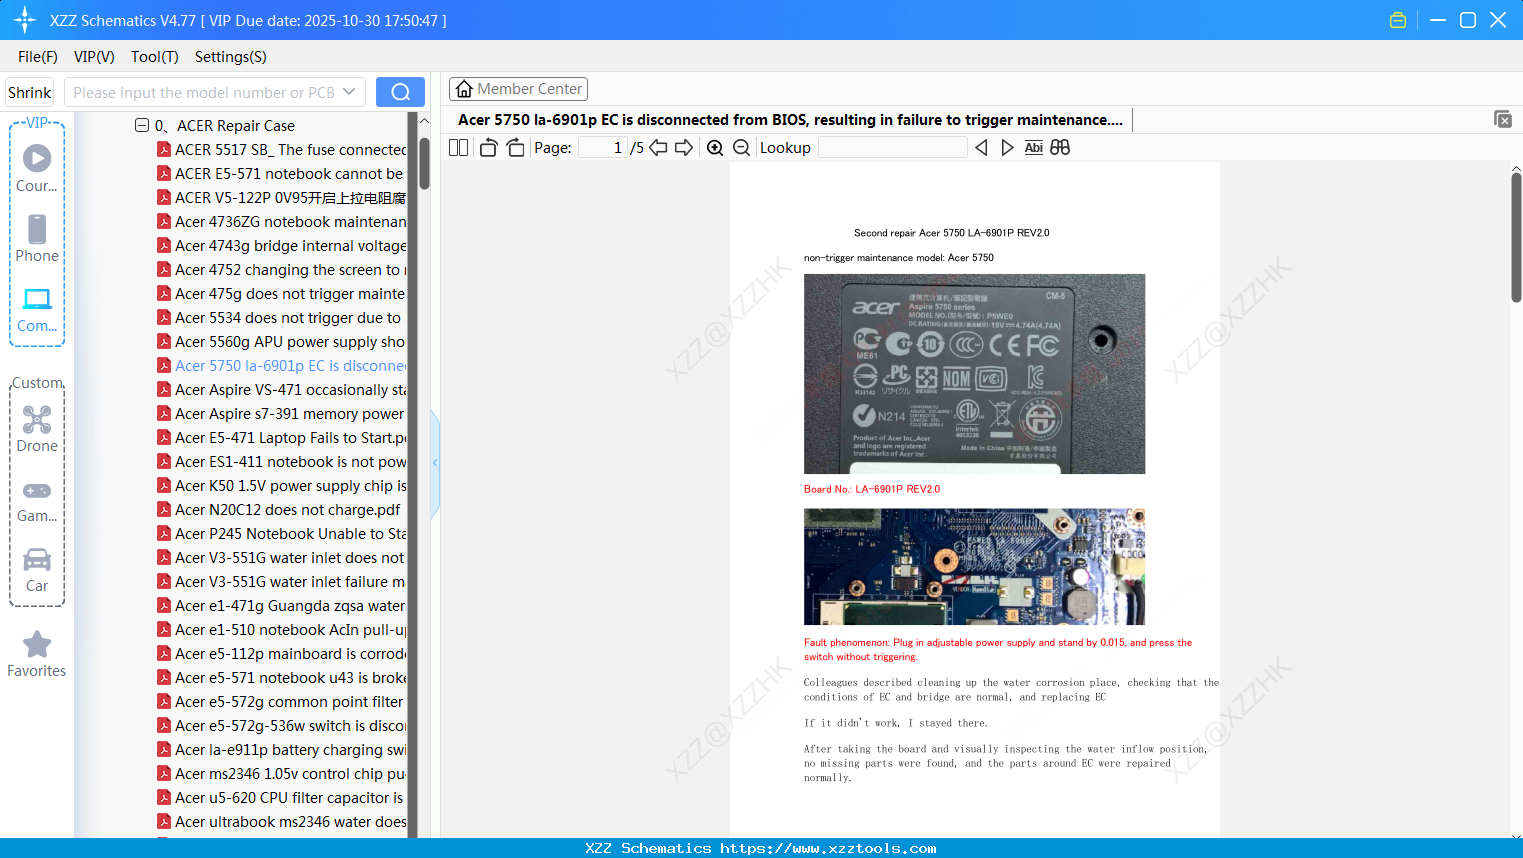Open the Car category
1523x858 pixels.
coord(37,570)
